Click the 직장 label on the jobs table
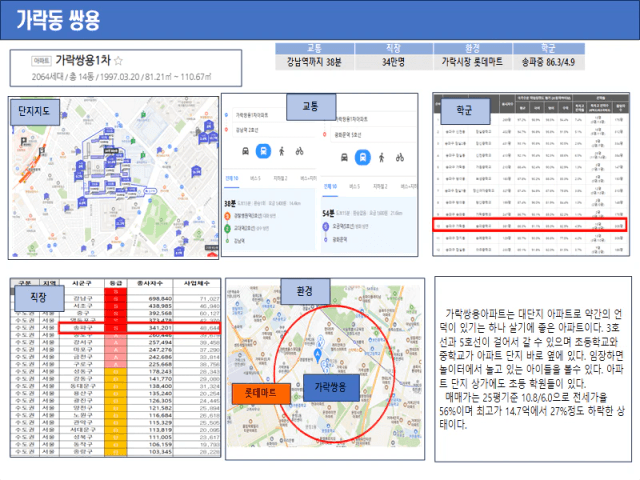 [x=39, y=298]
